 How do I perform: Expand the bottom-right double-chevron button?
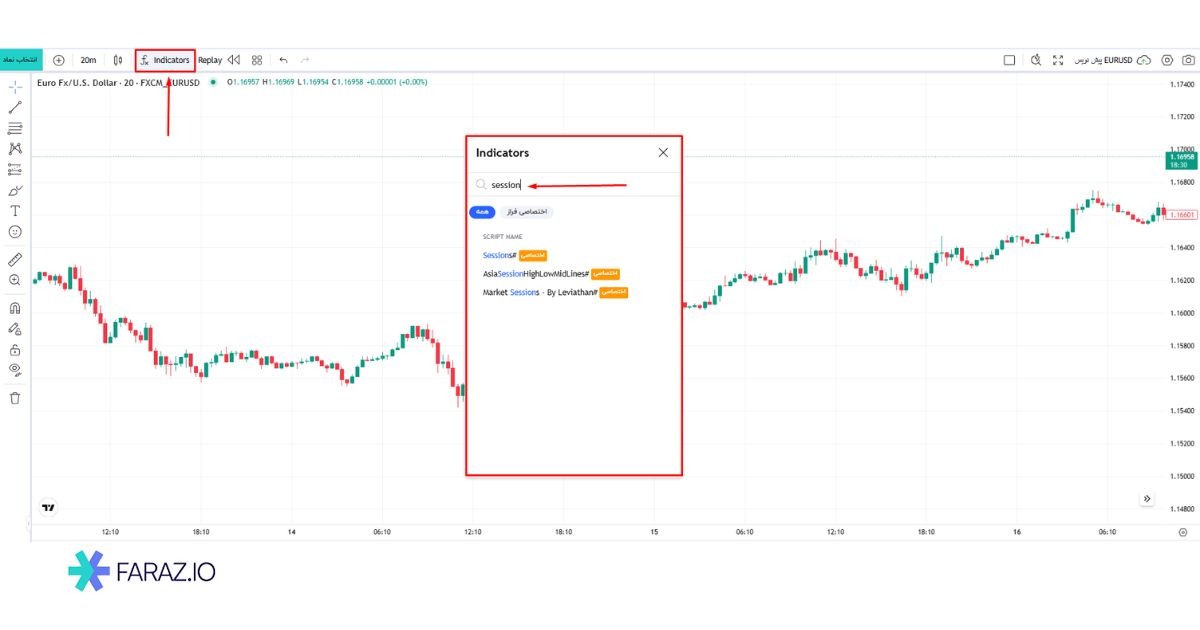point(1147,499)
